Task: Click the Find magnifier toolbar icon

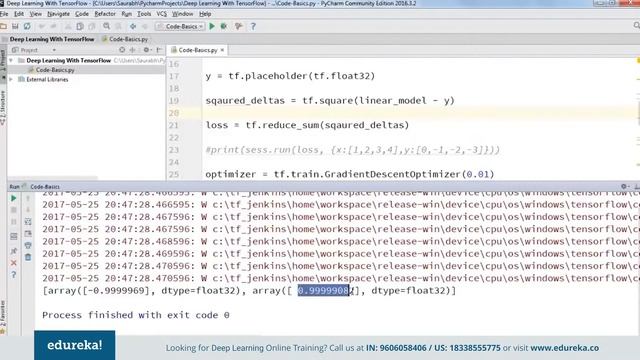Action: point(107,27)
